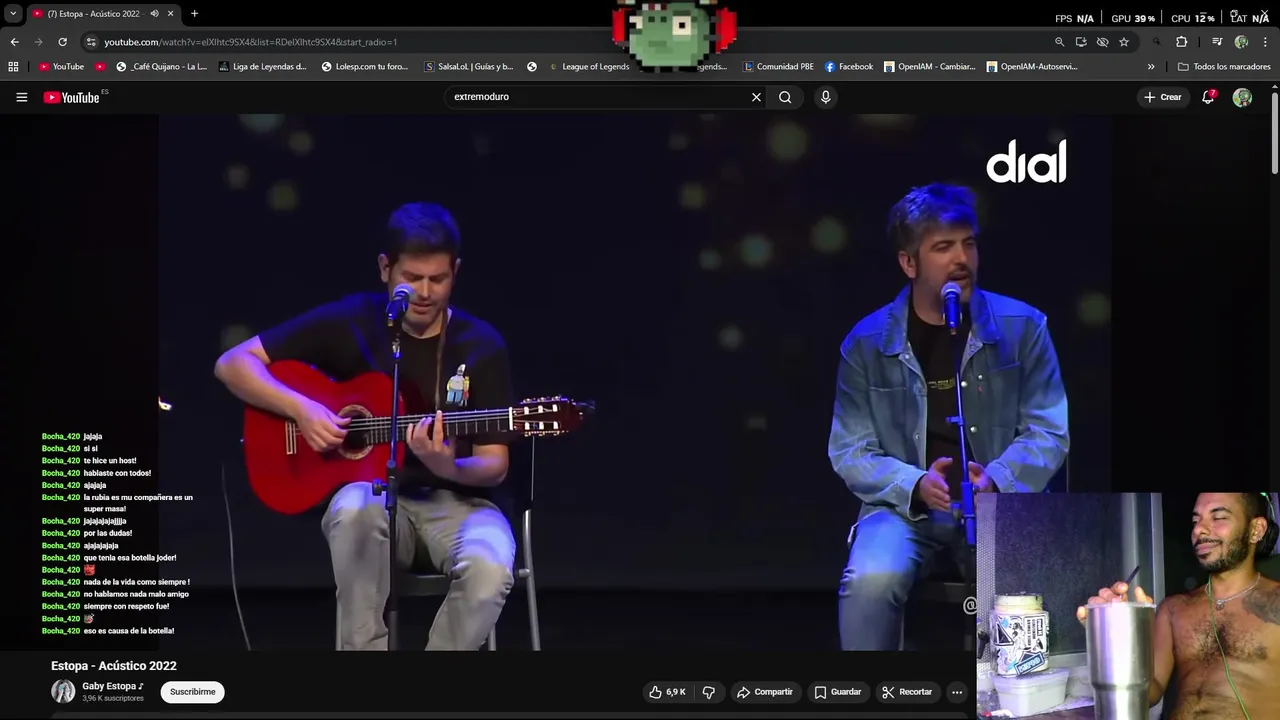
Task: Like the video showing 6,9 K
Action: tap(667, 692)
